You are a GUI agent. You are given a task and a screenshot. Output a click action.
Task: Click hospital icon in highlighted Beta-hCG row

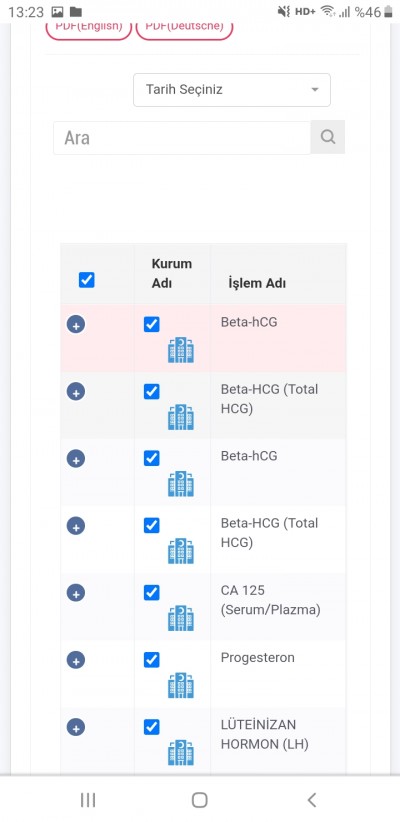(x=181, y=350)
